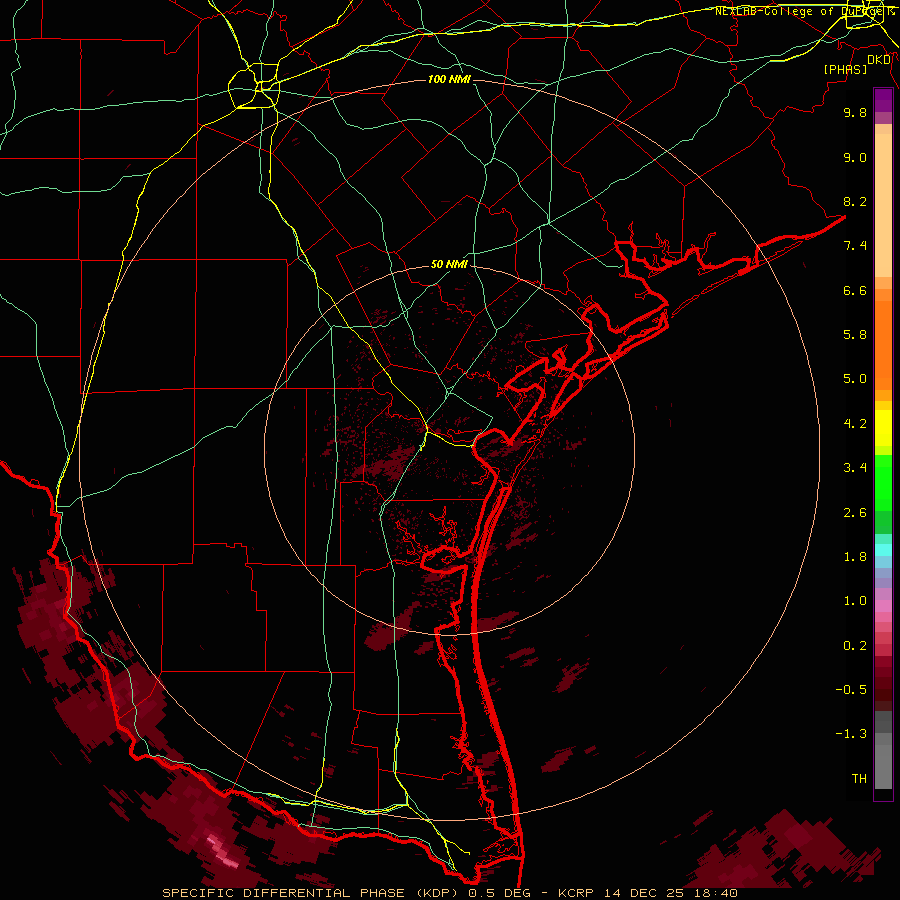Click the bright pink KDP echo core

coord(222,852)
